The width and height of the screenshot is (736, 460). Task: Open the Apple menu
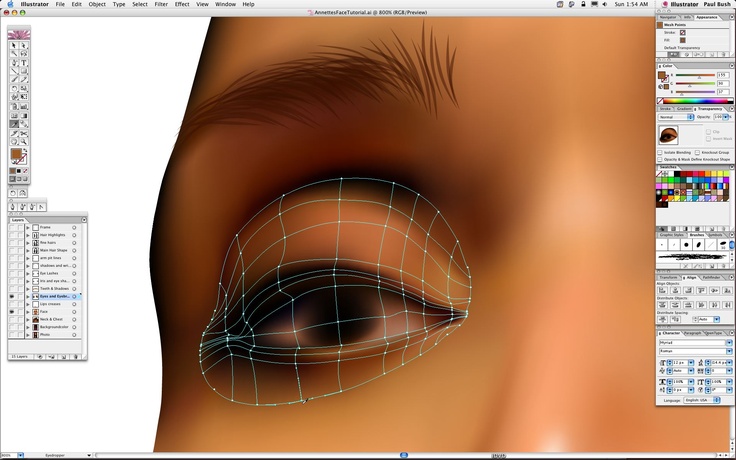(10, 4)
